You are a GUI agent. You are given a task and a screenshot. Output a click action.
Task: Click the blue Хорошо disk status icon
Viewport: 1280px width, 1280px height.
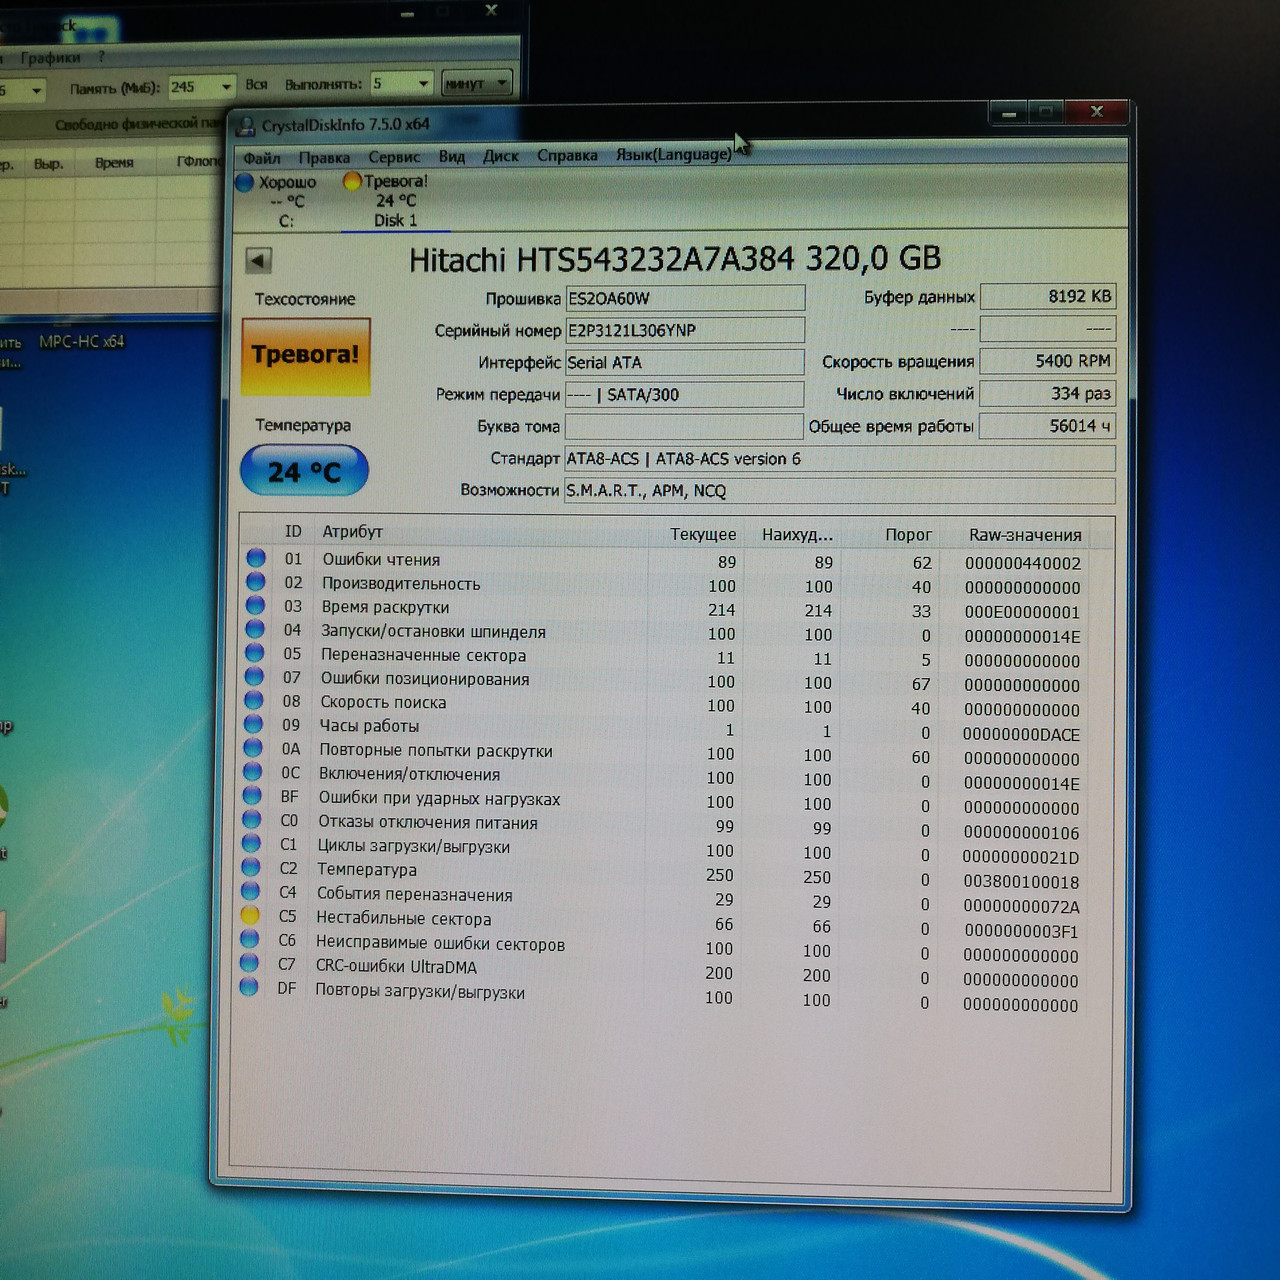coord(245,182)
